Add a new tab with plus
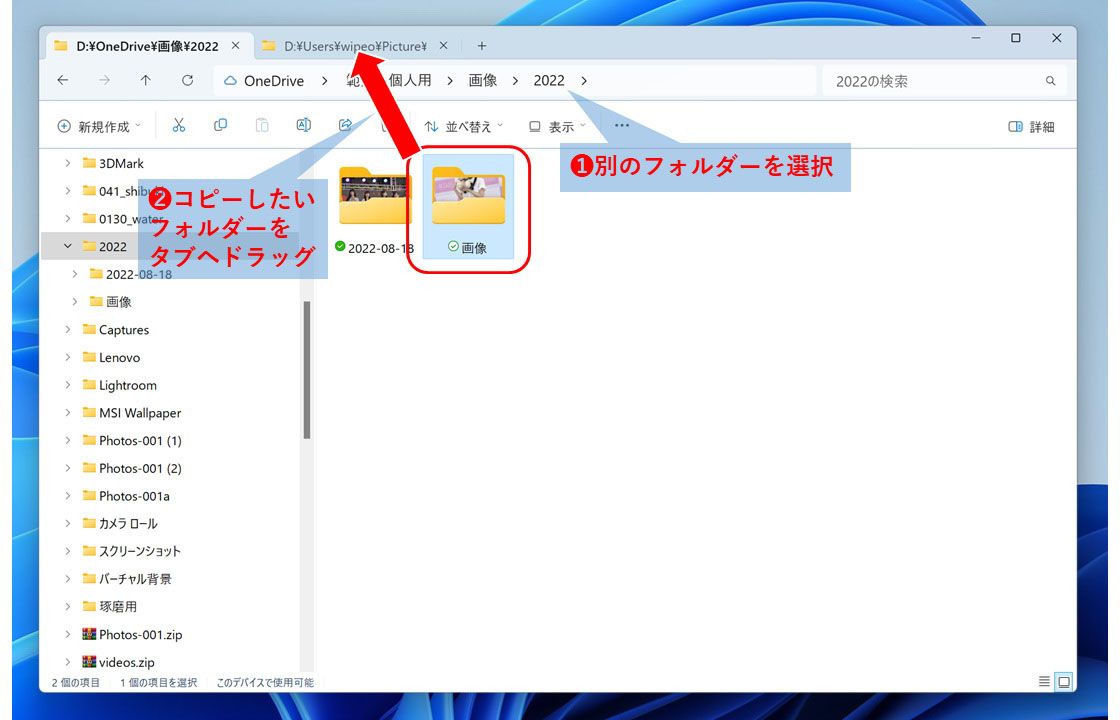 pyautogui.click(x=482, y=46)
